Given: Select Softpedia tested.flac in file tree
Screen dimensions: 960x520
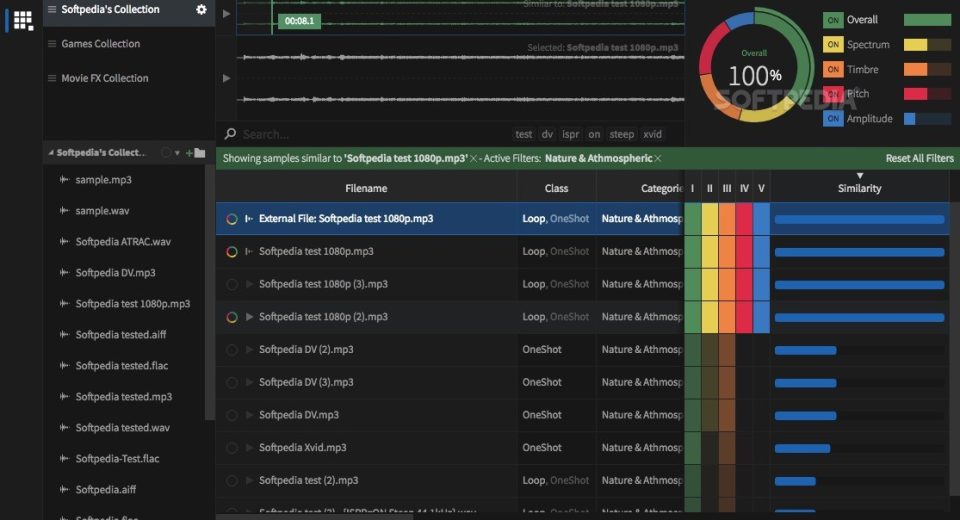Looking at the screenshot, I should pyautogui.click(x=122, y=366).
